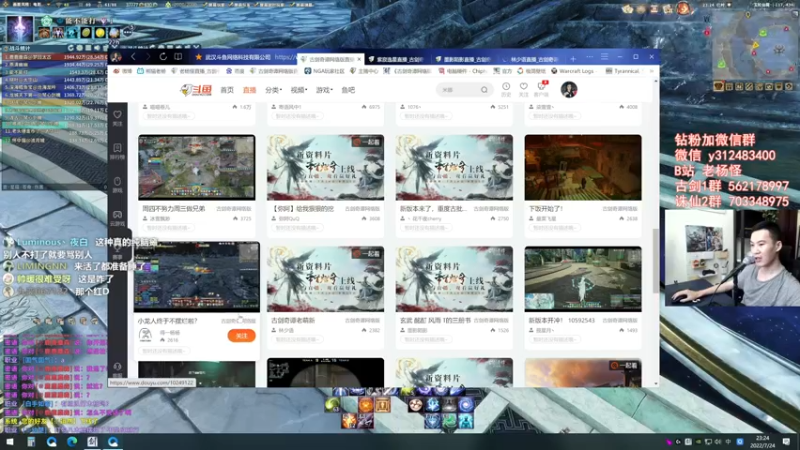Open Microsoft Edge on taskbar
The width and height of the screenshot is (800, 450).
click(x=72, y=441)
